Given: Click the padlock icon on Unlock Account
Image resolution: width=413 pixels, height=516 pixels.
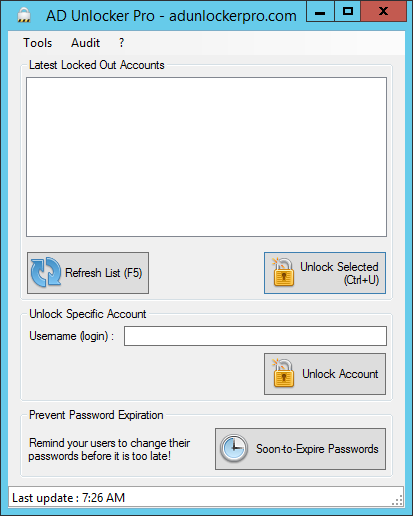Looking at the screenshot, I should [x=283, y=373].
